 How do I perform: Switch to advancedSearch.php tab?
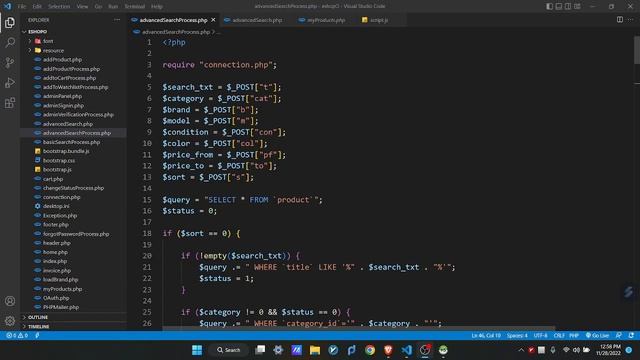[257, 20]
